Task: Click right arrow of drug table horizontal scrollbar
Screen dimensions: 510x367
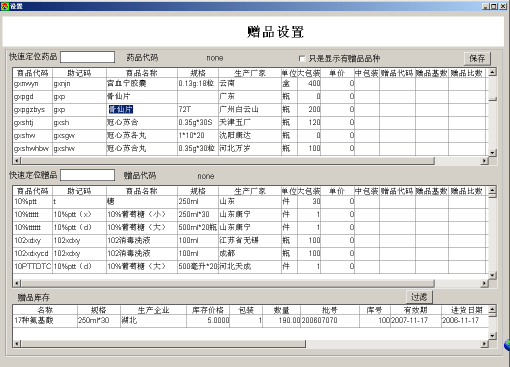Action: pos(484,161)
